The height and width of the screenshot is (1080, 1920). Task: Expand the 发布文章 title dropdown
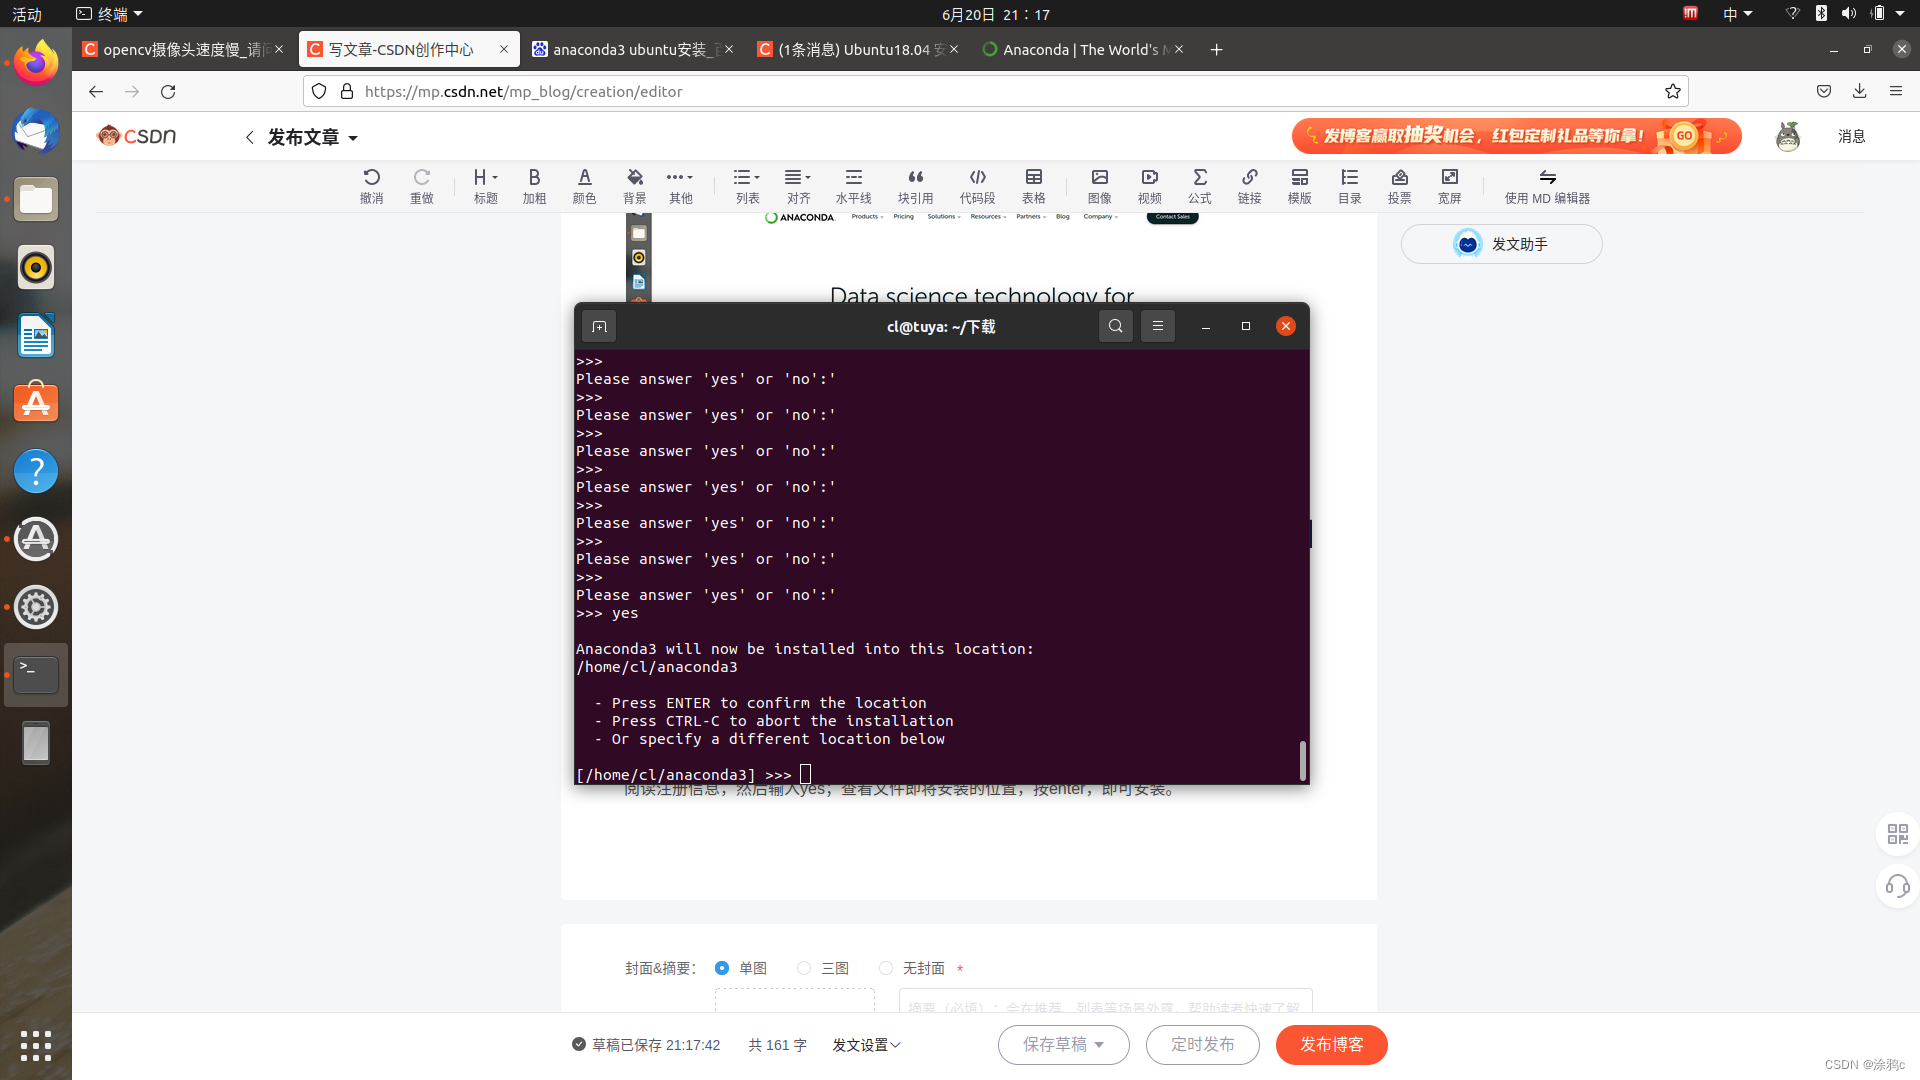(x=312, y=137)
